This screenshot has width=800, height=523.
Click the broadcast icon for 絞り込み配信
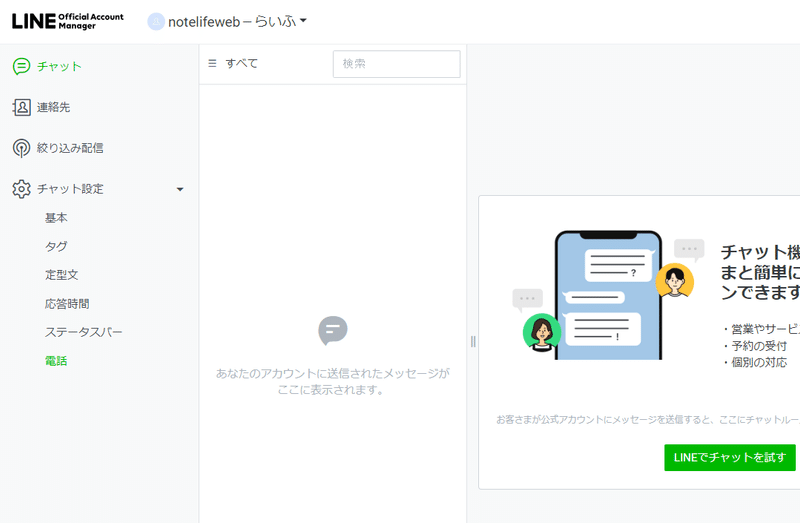coord(21,148)
